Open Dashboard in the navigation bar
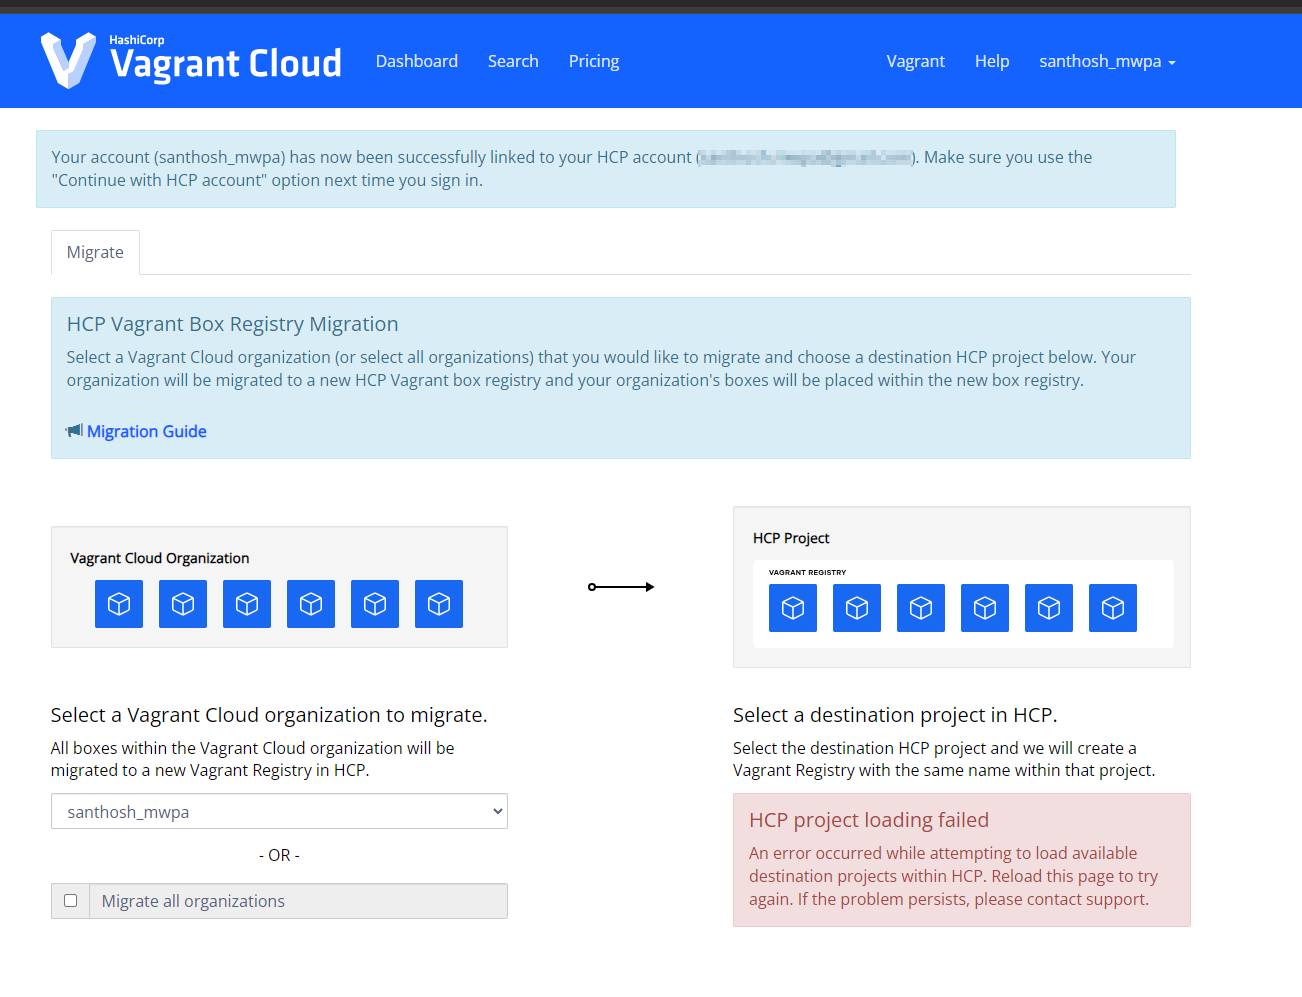The height and width of the screenshot is (997, 1302). pos(417,61)
